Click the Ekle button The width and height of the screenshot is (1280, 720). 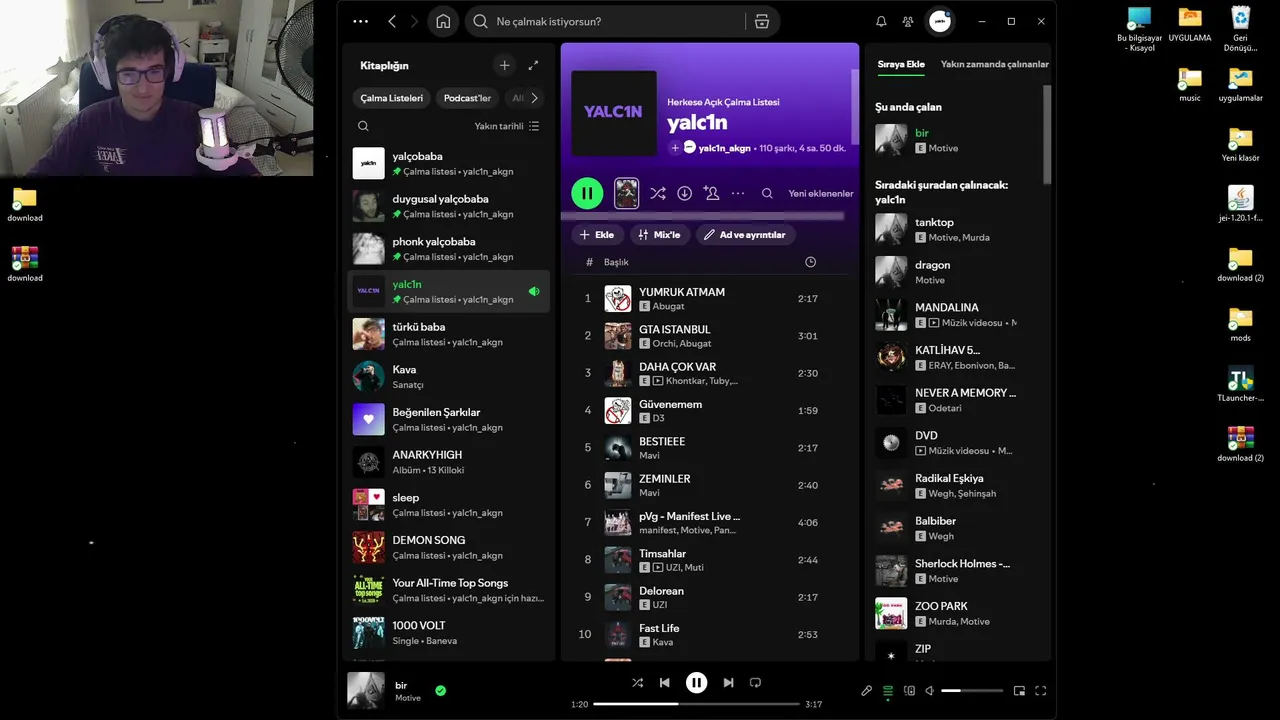[x=597, y=235]
